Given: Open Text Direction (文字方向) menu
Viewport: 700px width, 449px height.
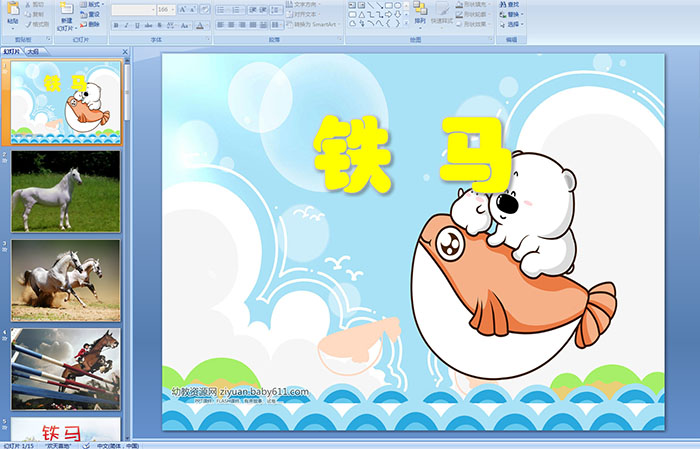Looking at the screenshot, I should coord(304,4).
